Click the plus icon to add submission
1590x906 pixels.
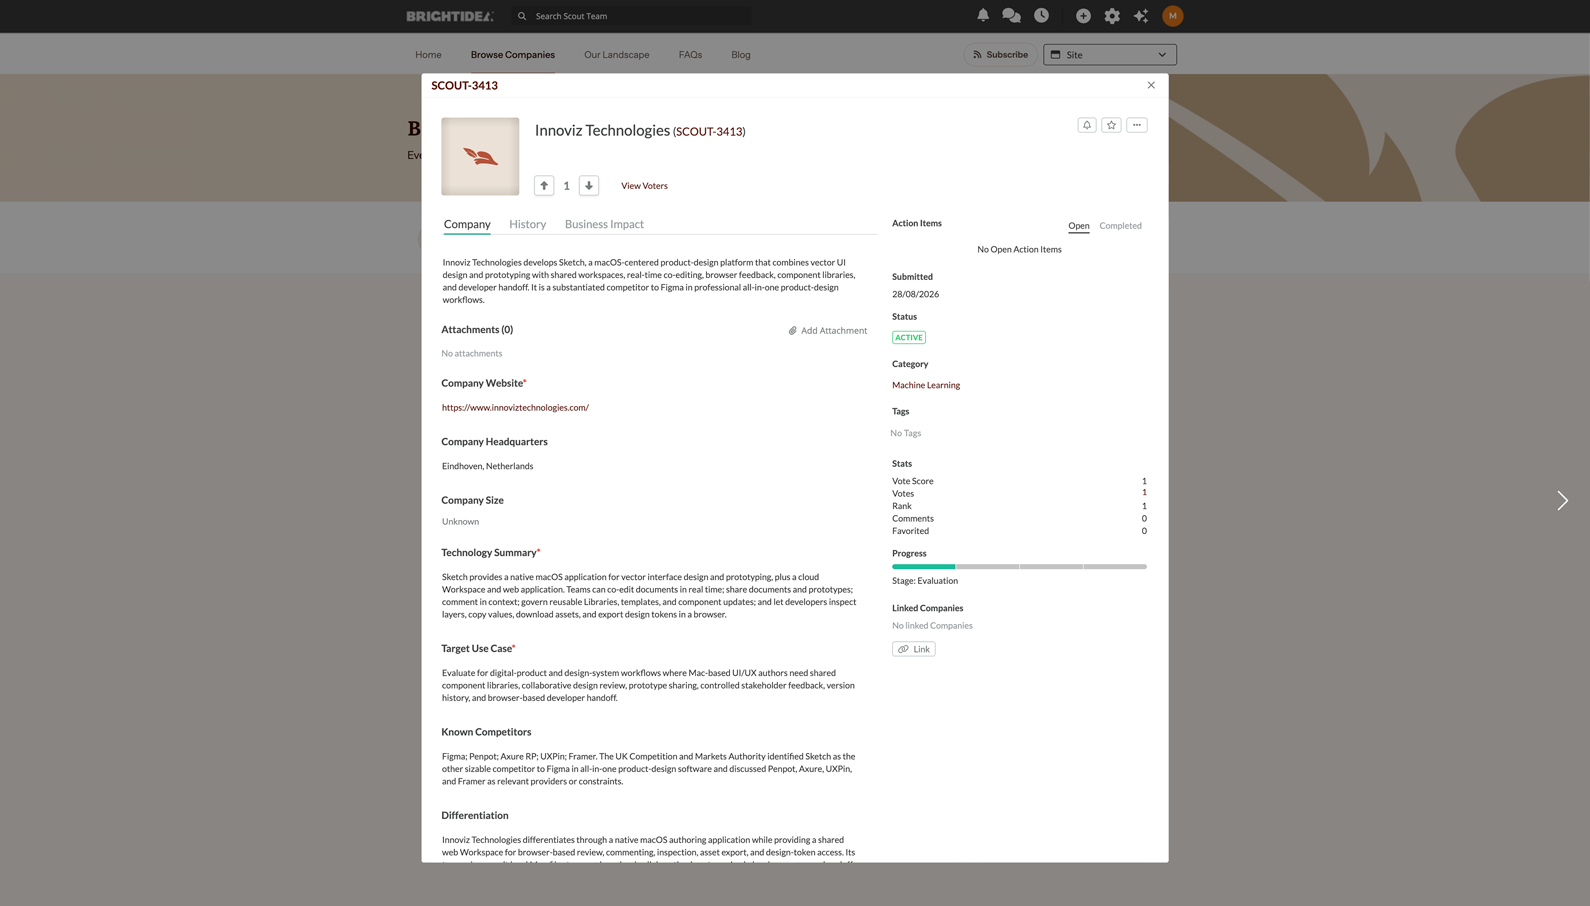click(1083, 16)
